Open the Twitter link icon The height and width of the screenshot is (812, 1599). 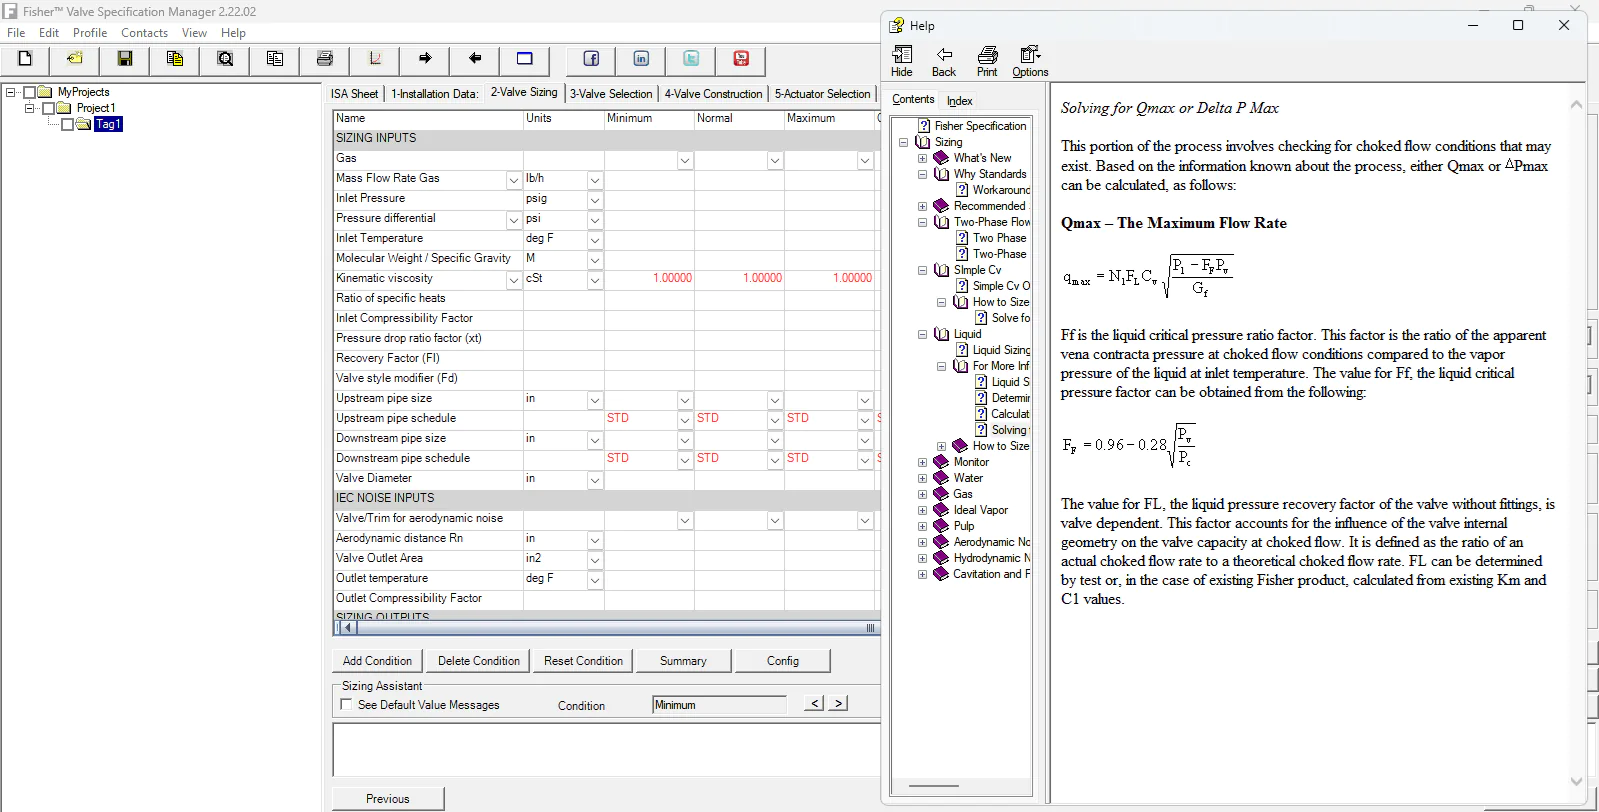(x=691, y=59)
